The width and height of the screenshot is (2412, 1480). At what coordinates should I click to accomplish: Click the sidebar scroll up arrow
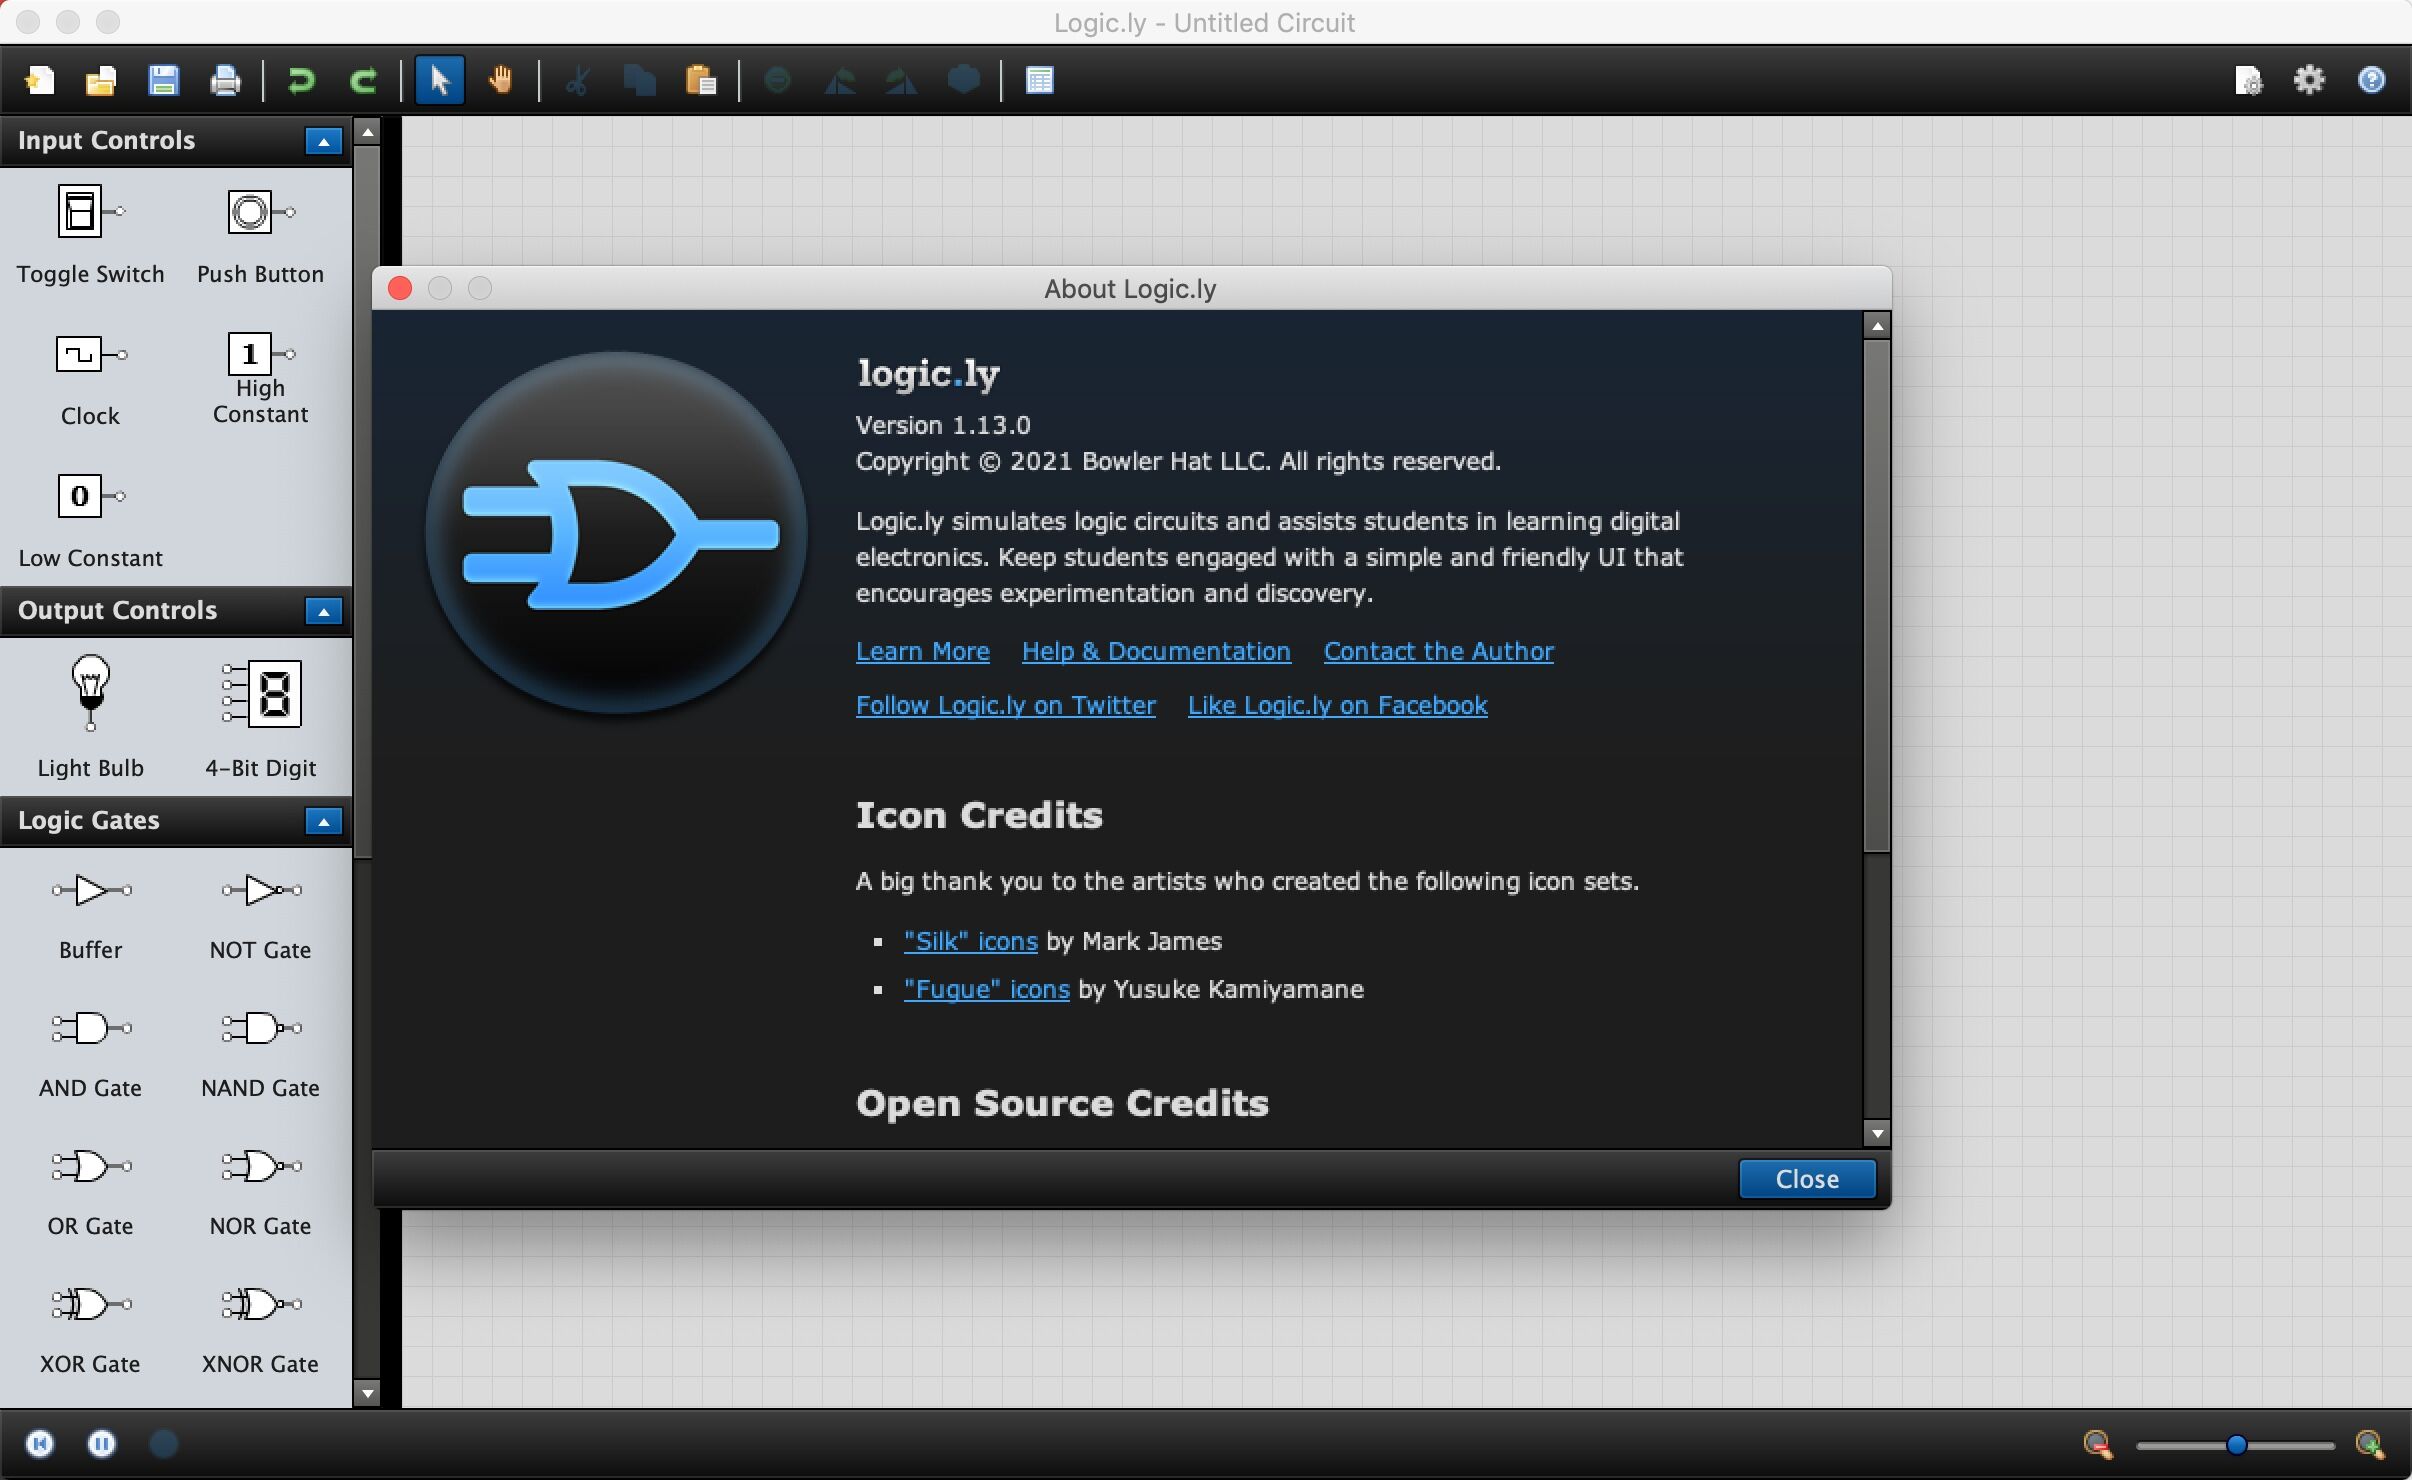point(367,132)
